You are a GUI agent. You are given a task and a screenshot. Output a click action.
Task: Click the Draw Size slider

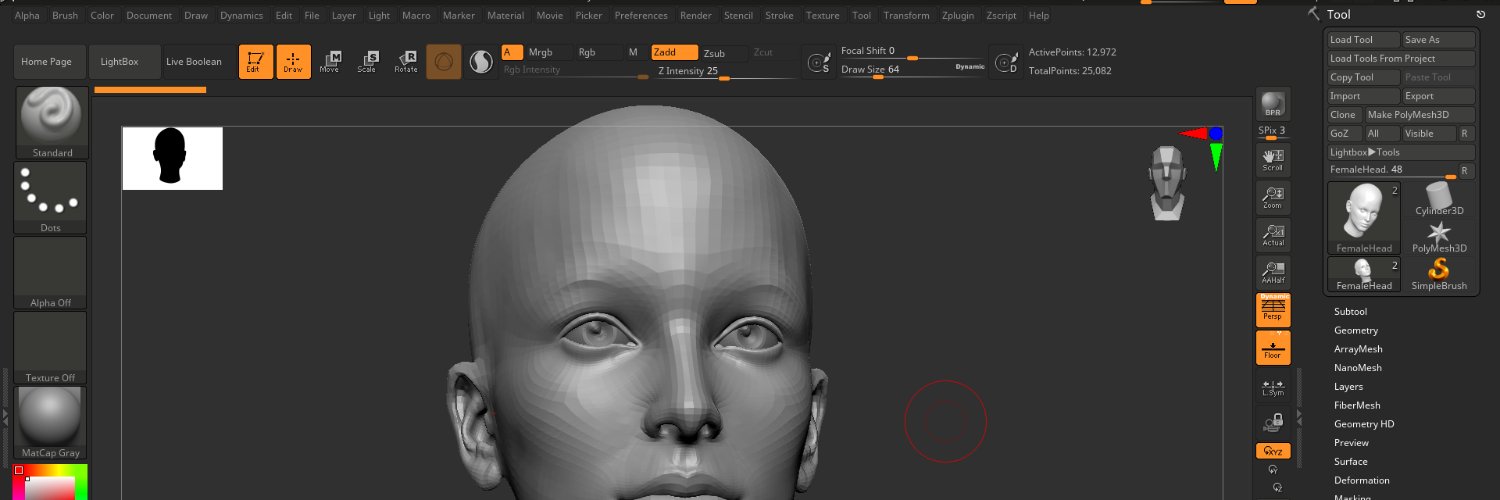point(912,70)
